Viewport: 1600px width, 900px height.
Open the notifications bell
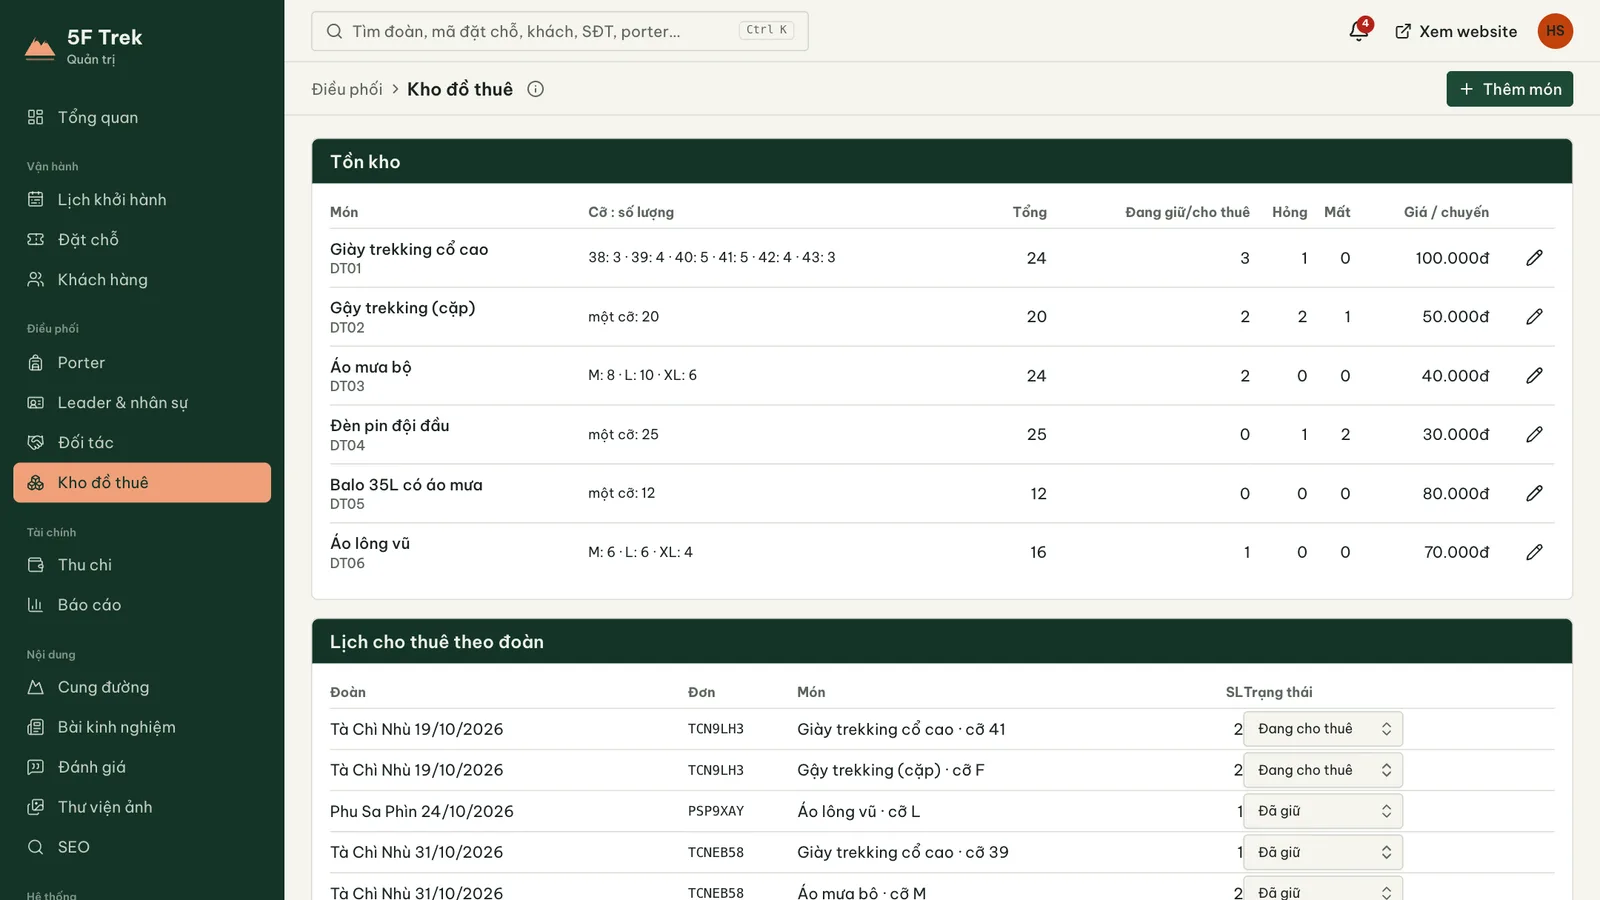point(1359,31)
